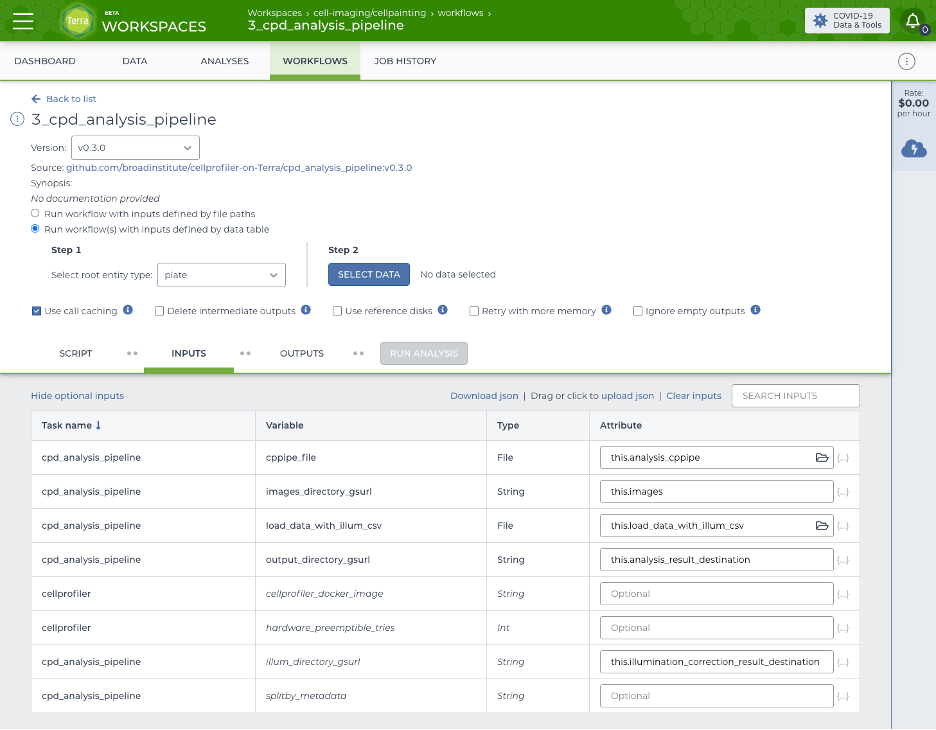The height and width of the screenshot is (730, 936).
Task: Browse files for cppipe_file folder icon
Action: [822, 458]
